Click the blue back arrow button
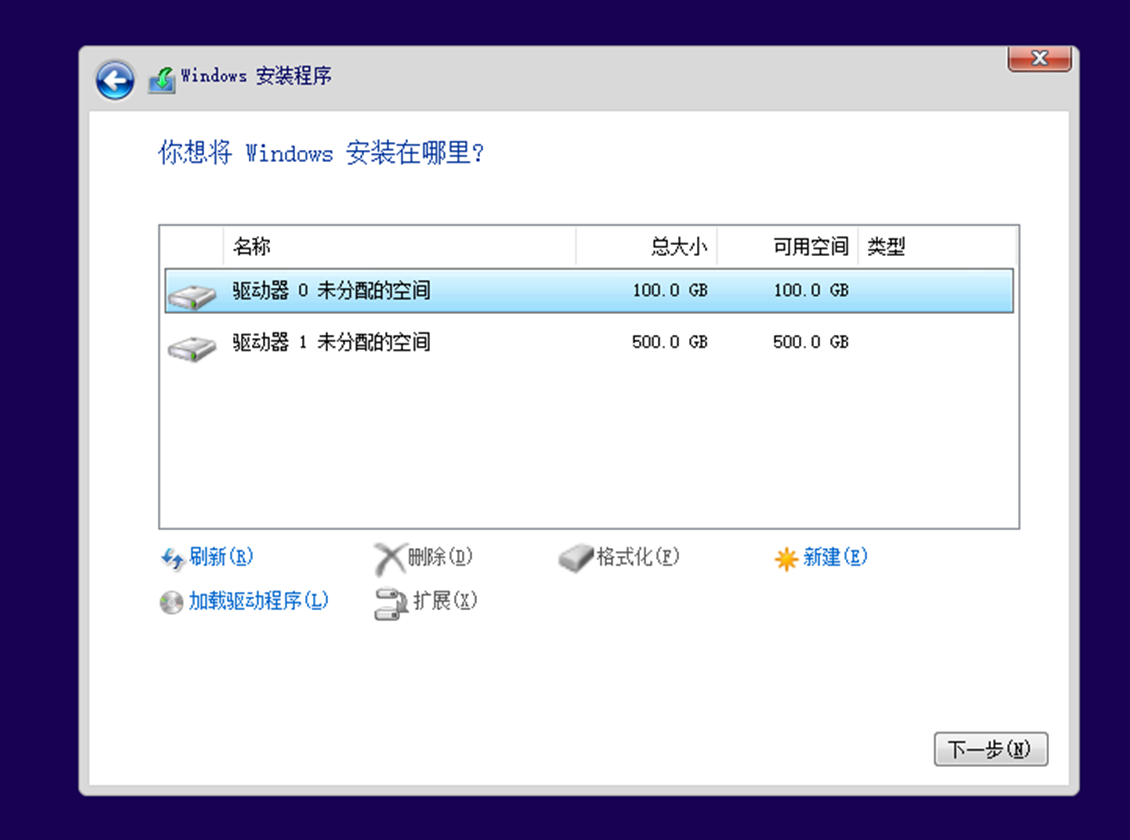The height and width of the screenshot is (840, 1130). pyautogui.click(x=115, y=80)
